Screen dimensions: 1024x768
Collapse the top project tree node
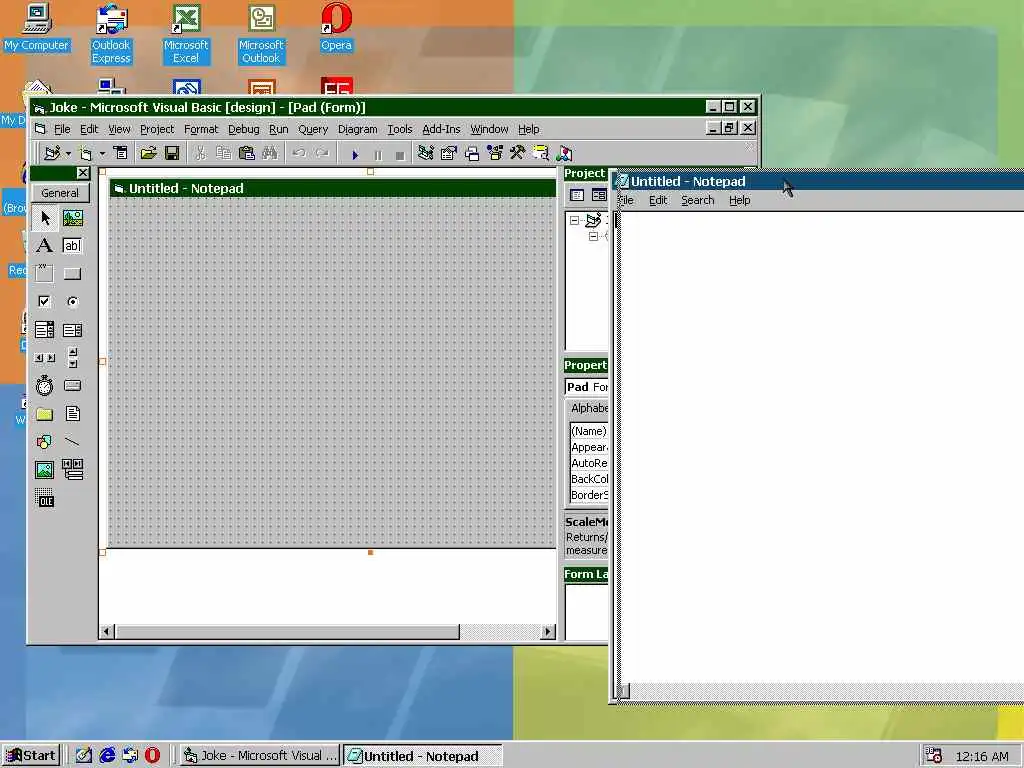(575, 221)
